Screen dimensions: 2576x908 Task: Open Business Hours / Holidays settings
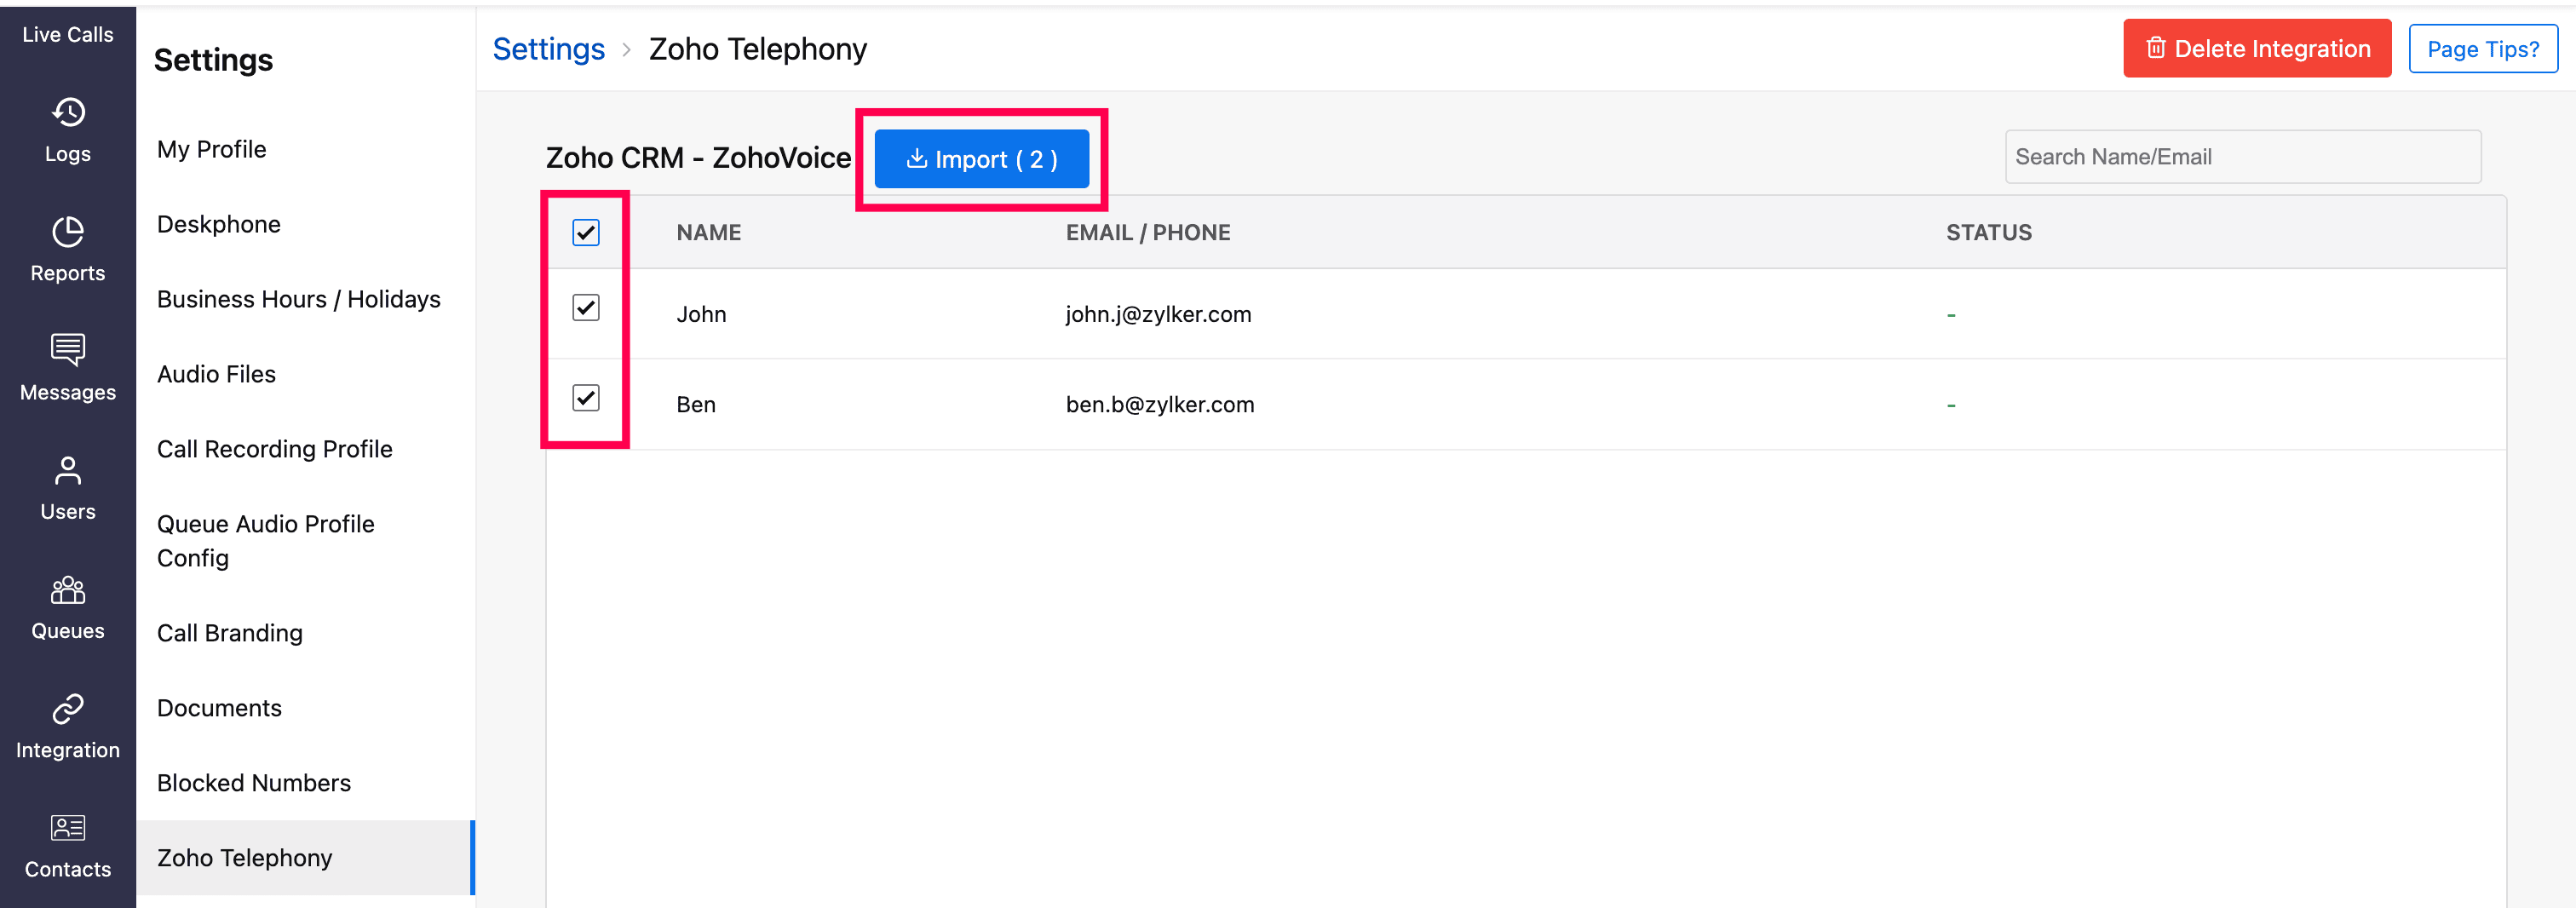pyautogui.click(x=299, y=299)
